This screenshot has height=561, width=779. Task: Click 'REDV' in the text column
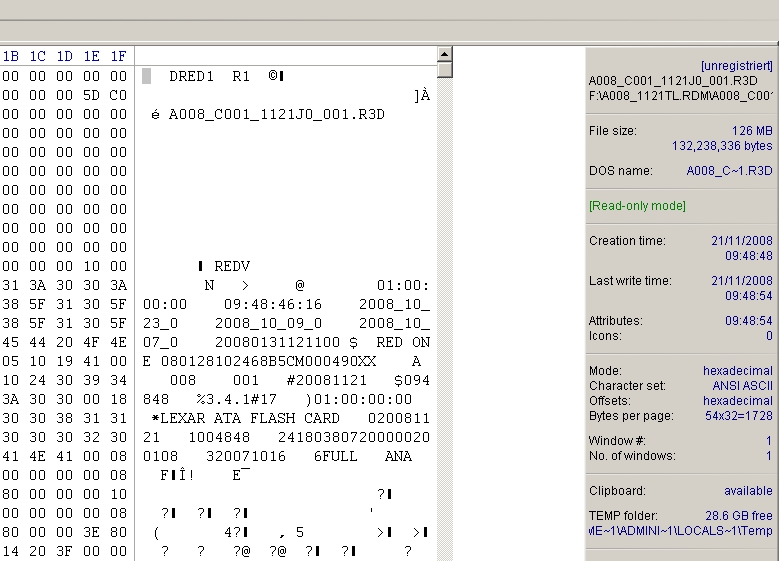232,266
